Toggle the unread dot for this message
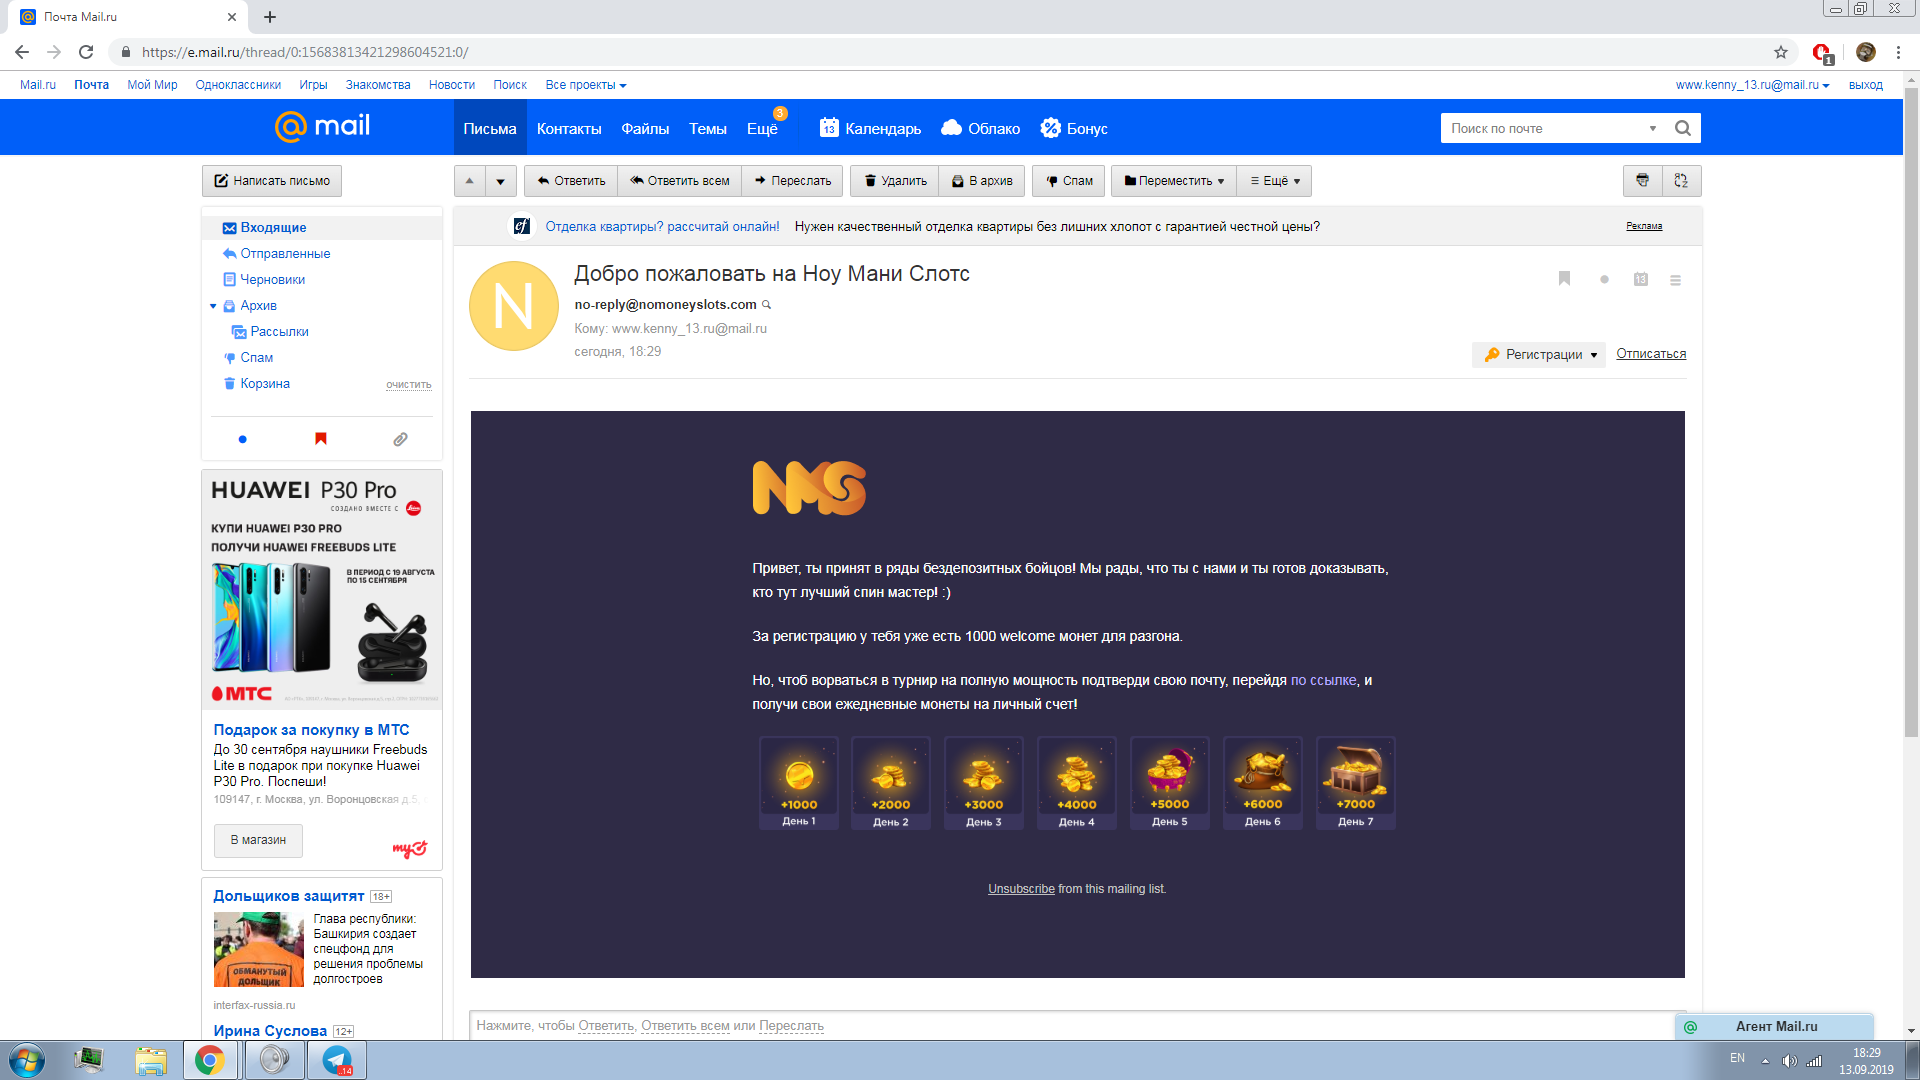 (x=1604, y=280)
